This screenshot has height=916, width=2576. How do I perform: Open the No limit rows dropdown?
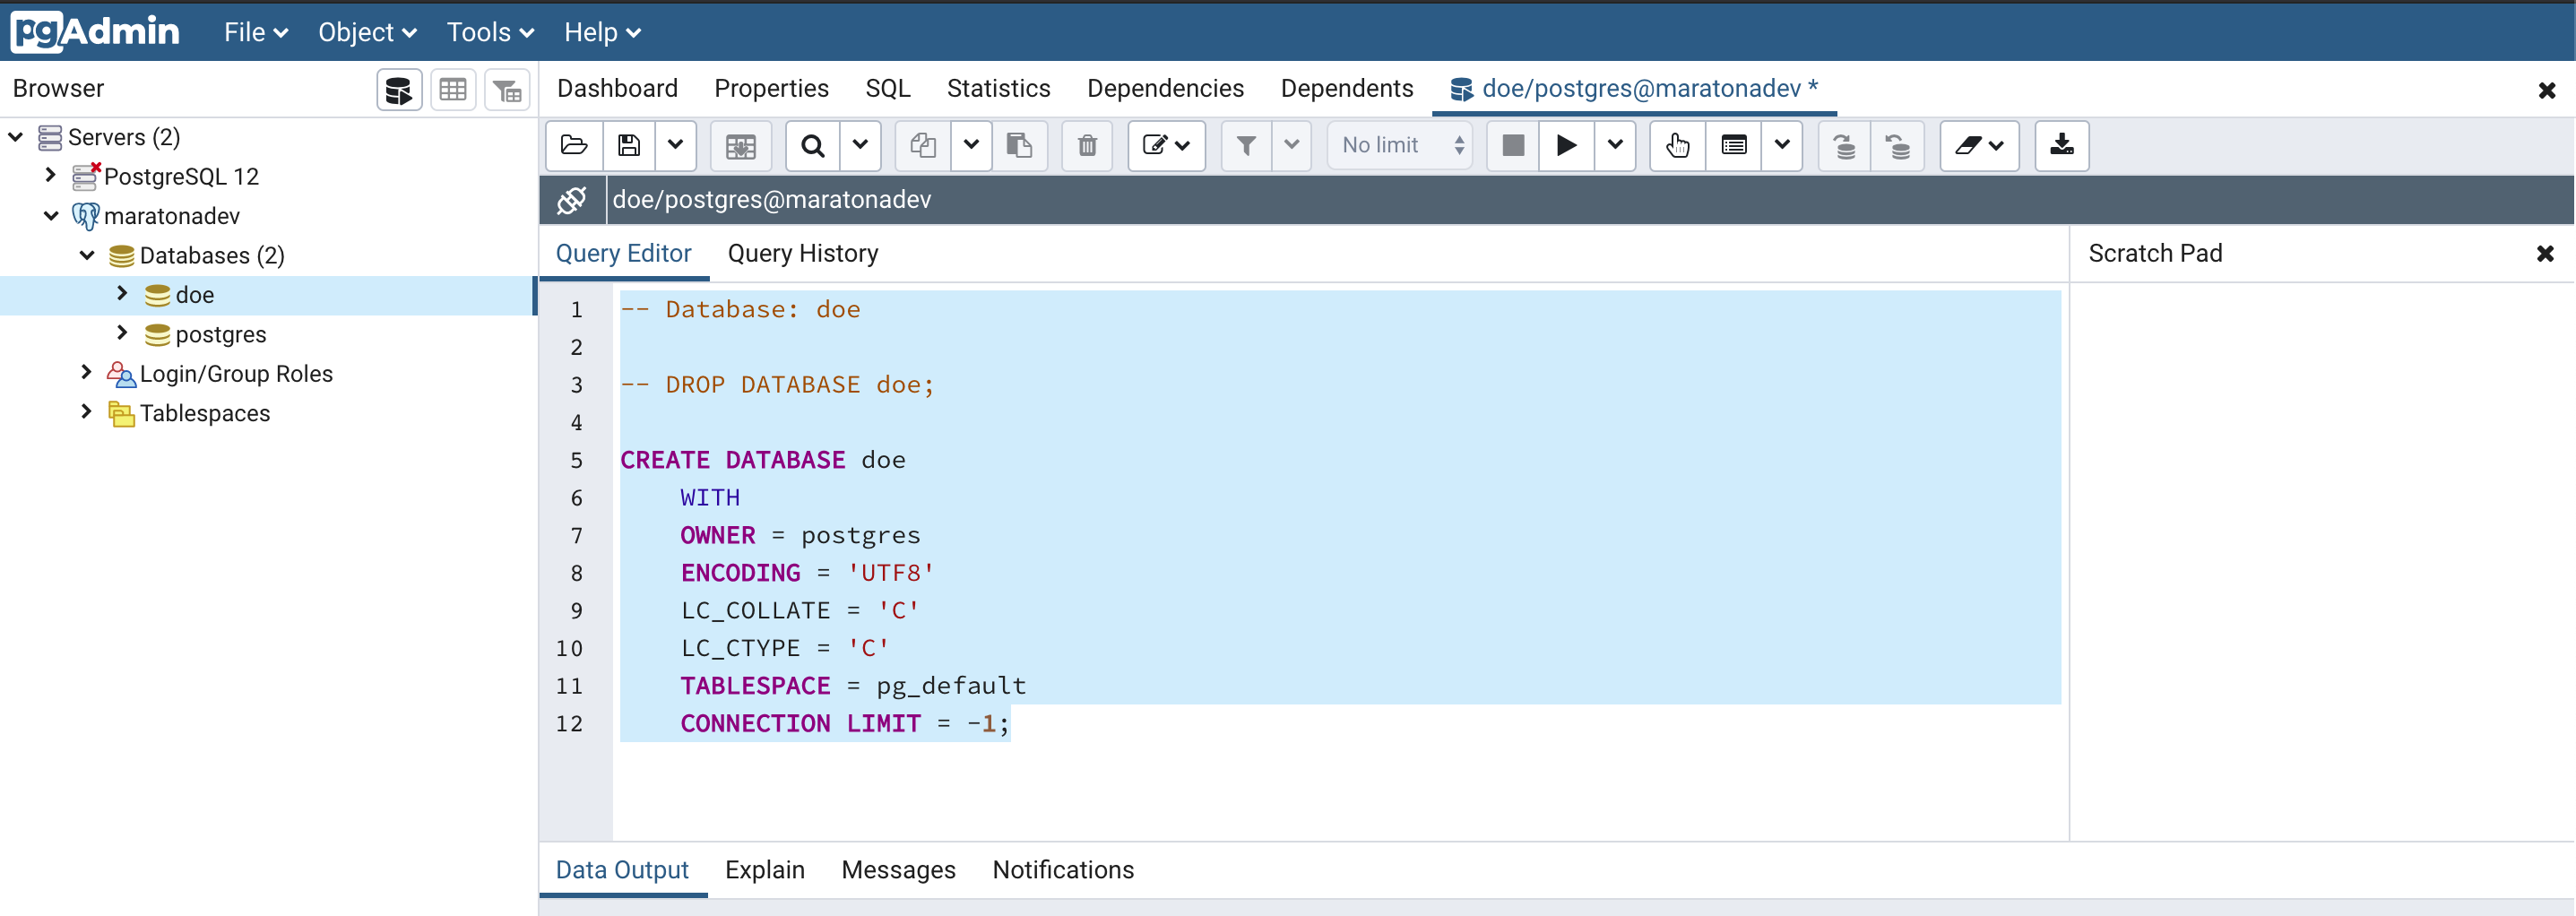click(1400, 146)
